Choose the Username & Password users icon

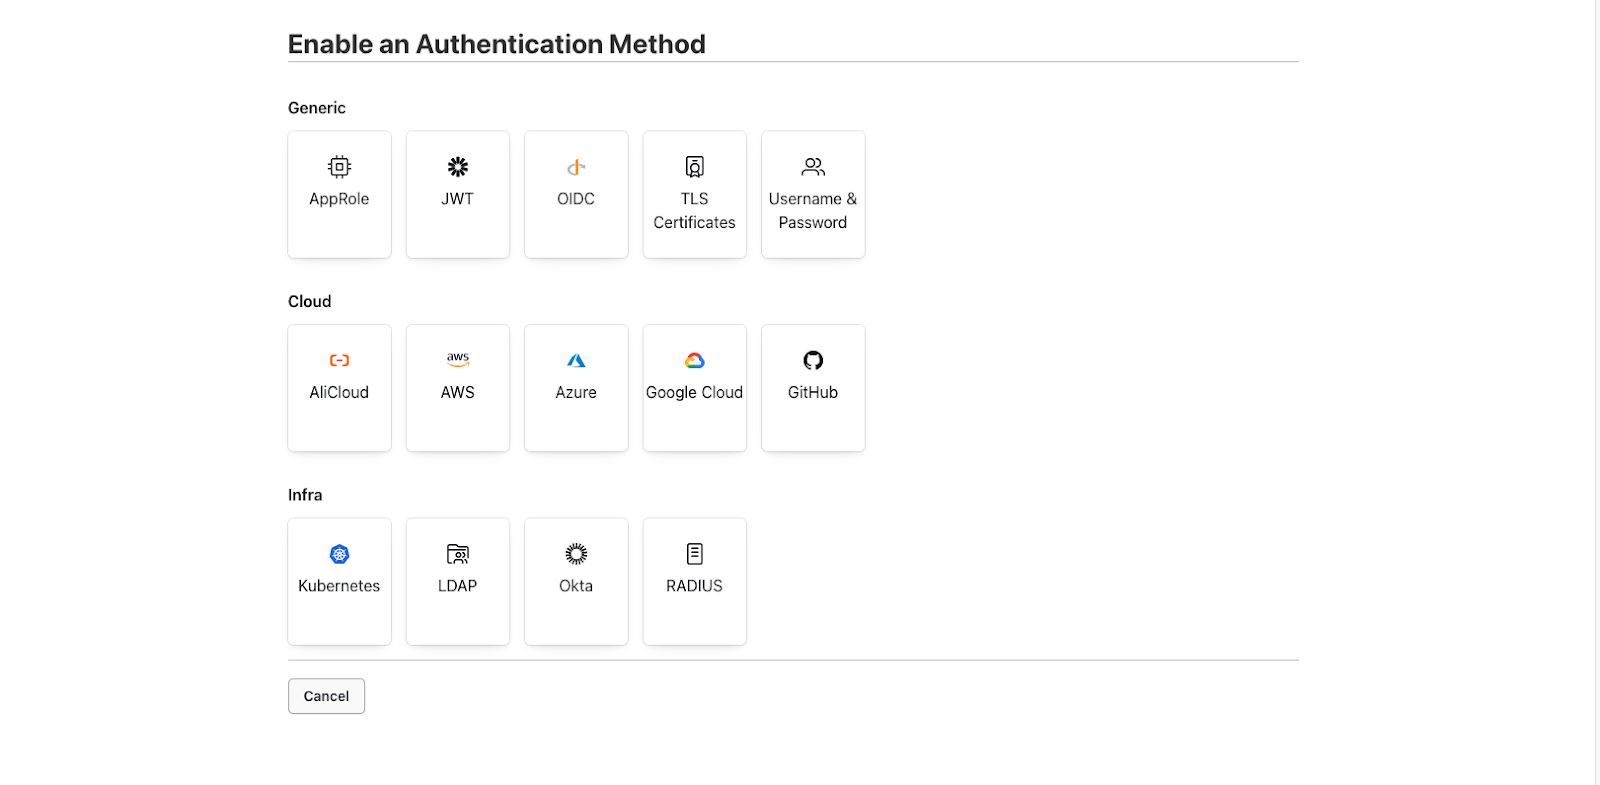click(x=813, y=167)
